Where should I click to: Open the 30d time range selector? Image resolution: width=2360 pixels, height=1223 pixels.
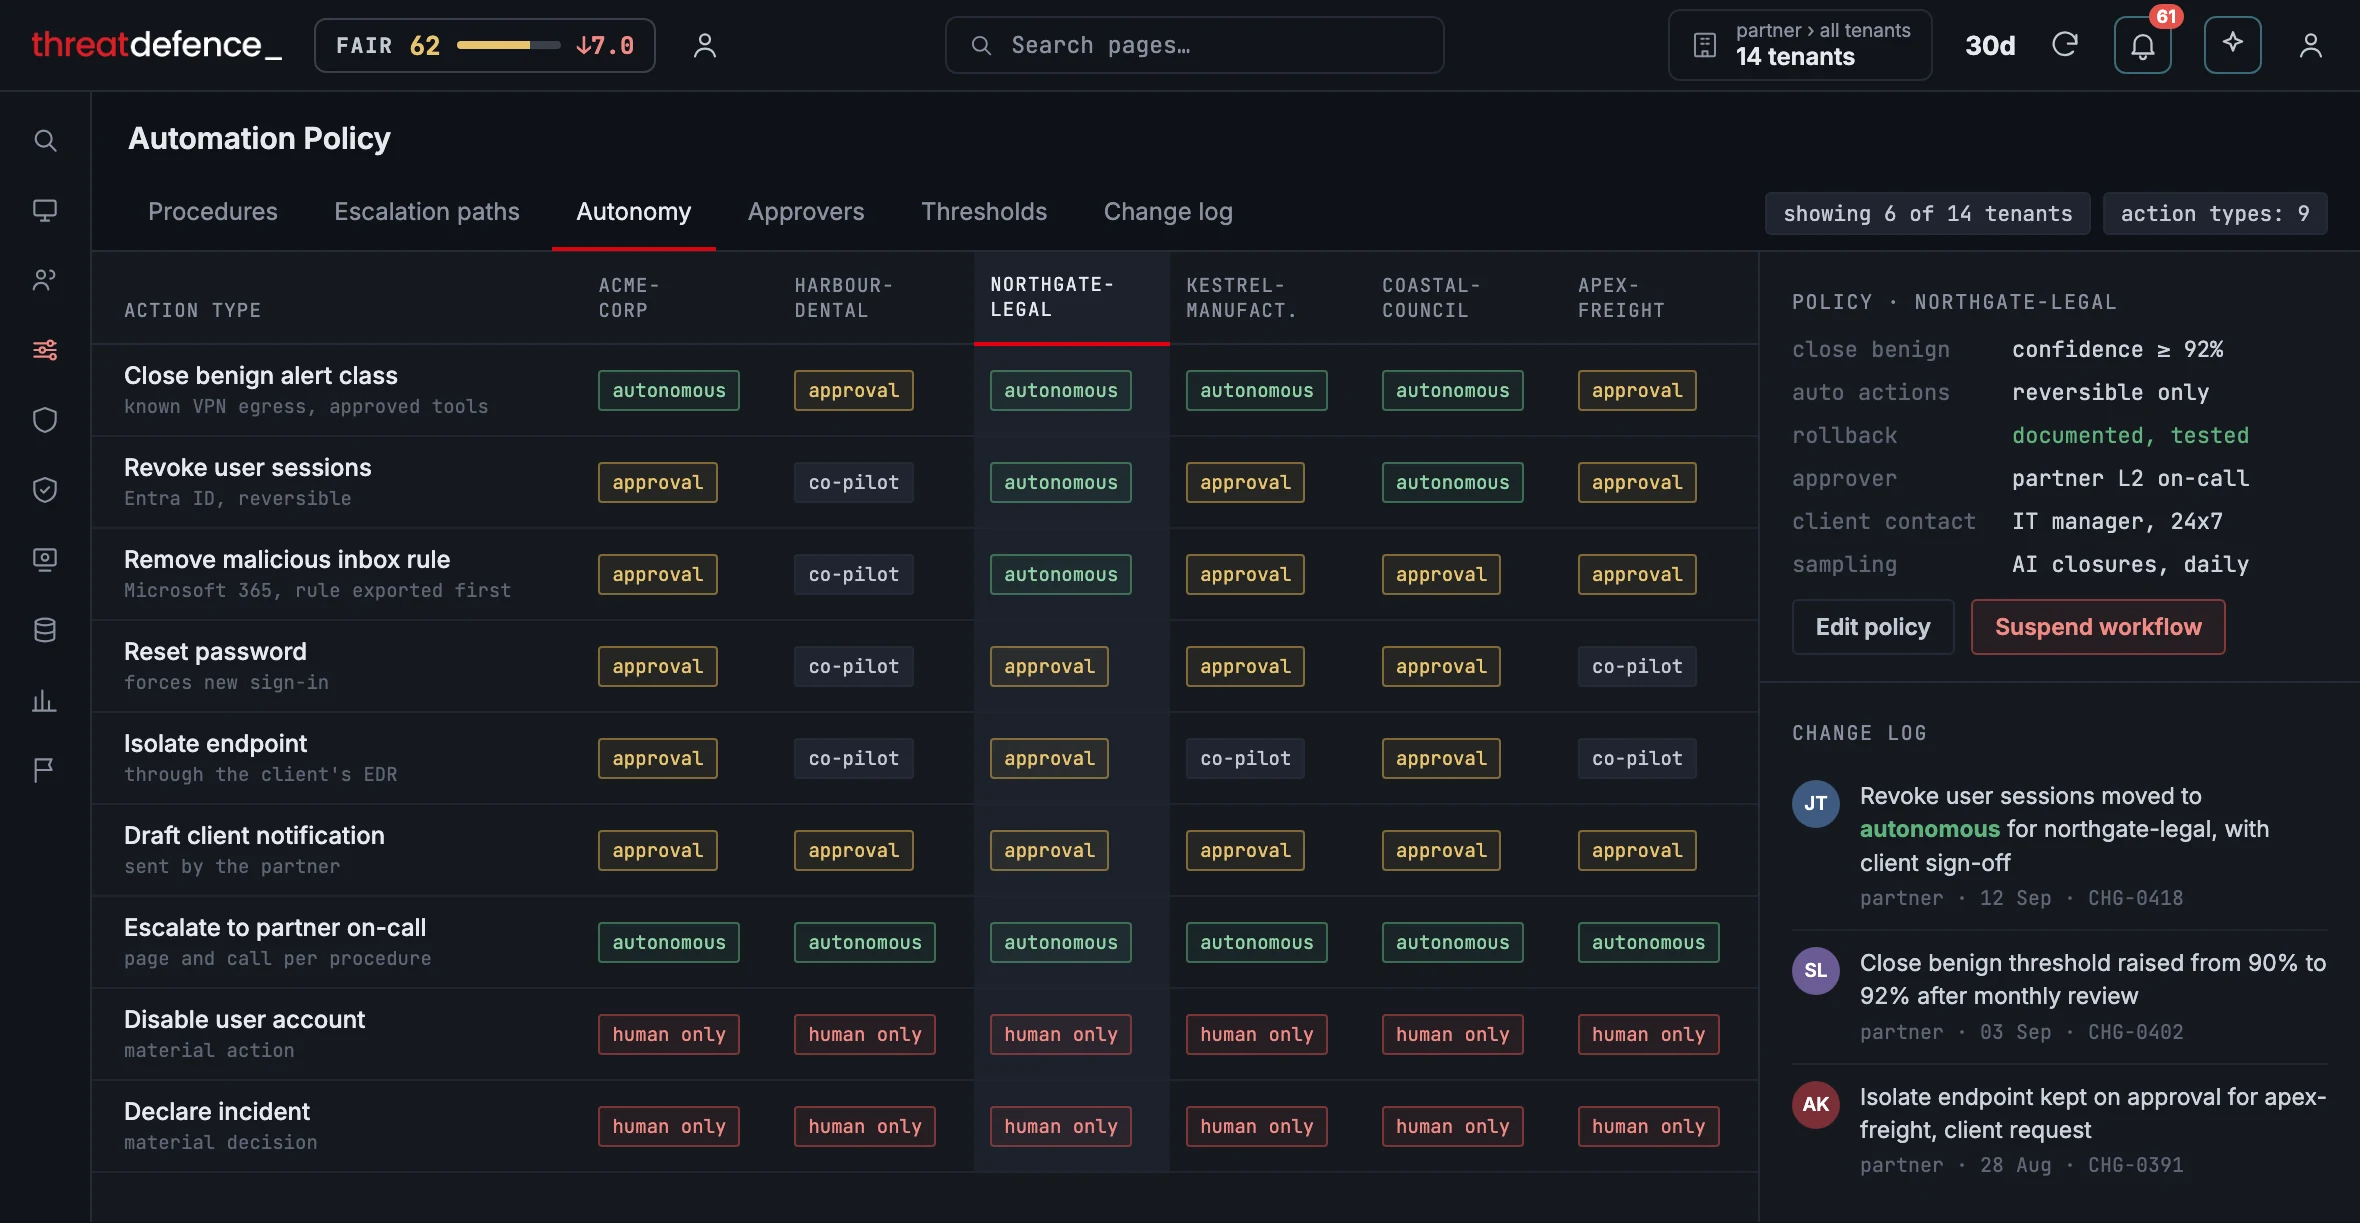1990,45
